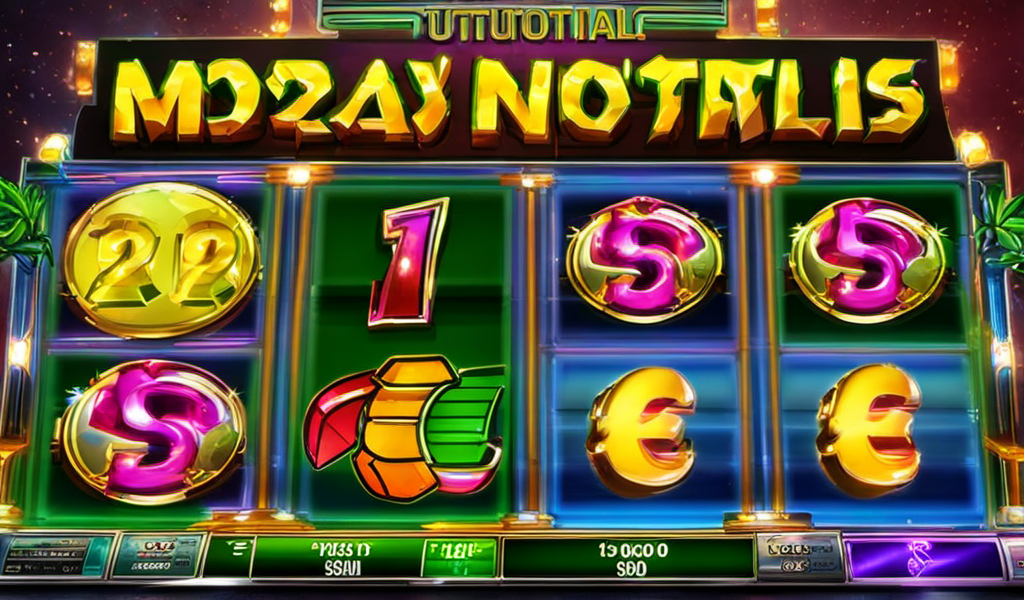Click the pink S coin in top third reel
The width and height of the screenshot is (1024, 600).
645,259
